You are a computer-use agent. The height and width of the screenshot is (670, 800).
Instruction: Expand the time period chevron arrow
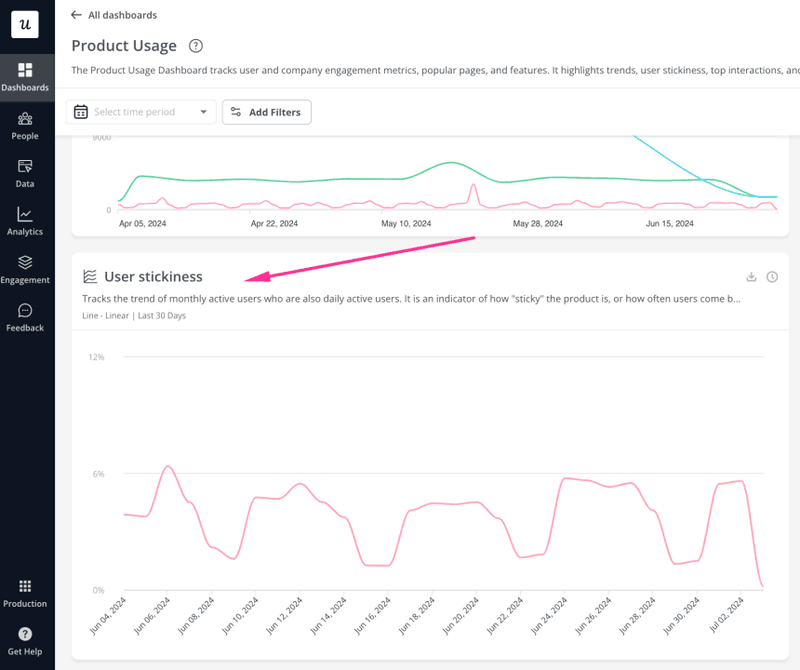(x=206, y=112)
